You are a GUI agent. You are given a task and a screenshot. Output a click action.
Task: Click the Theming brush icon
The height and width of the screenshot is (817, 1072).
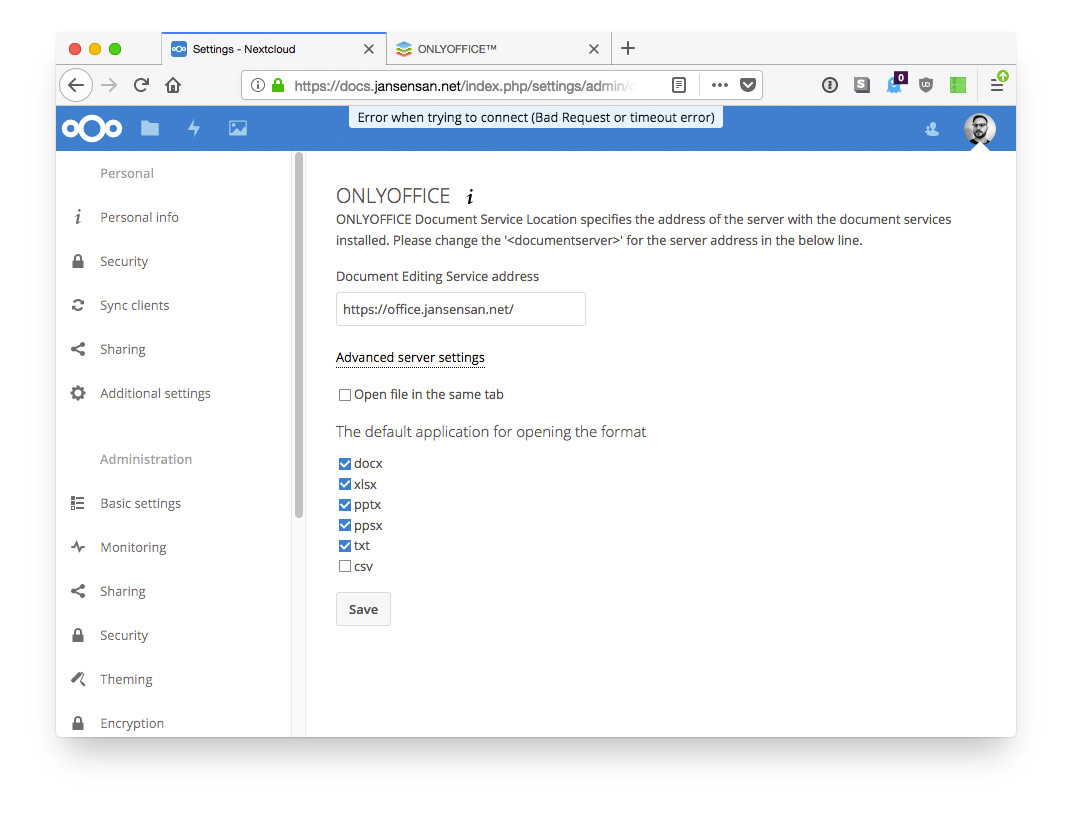point(78,679)
